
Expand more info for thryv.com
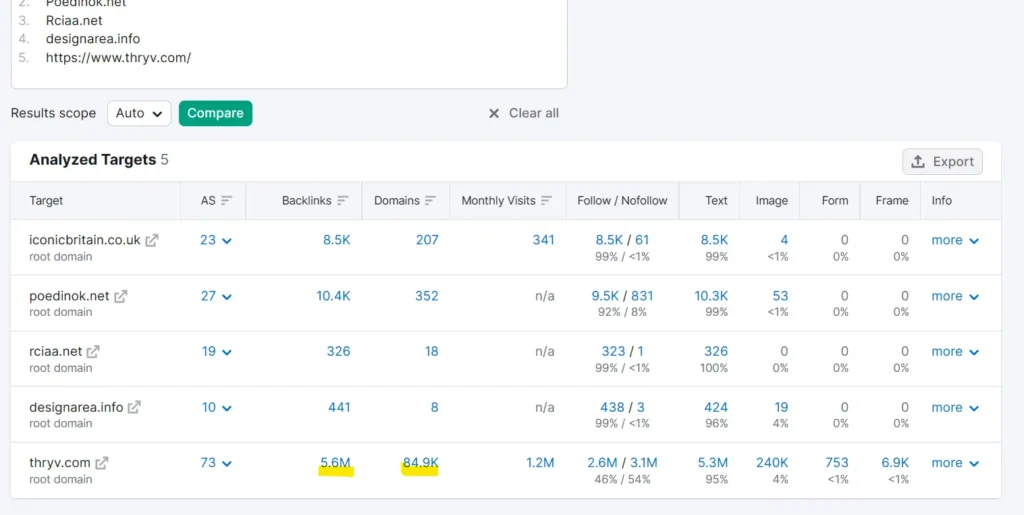[x=955, y=463]
